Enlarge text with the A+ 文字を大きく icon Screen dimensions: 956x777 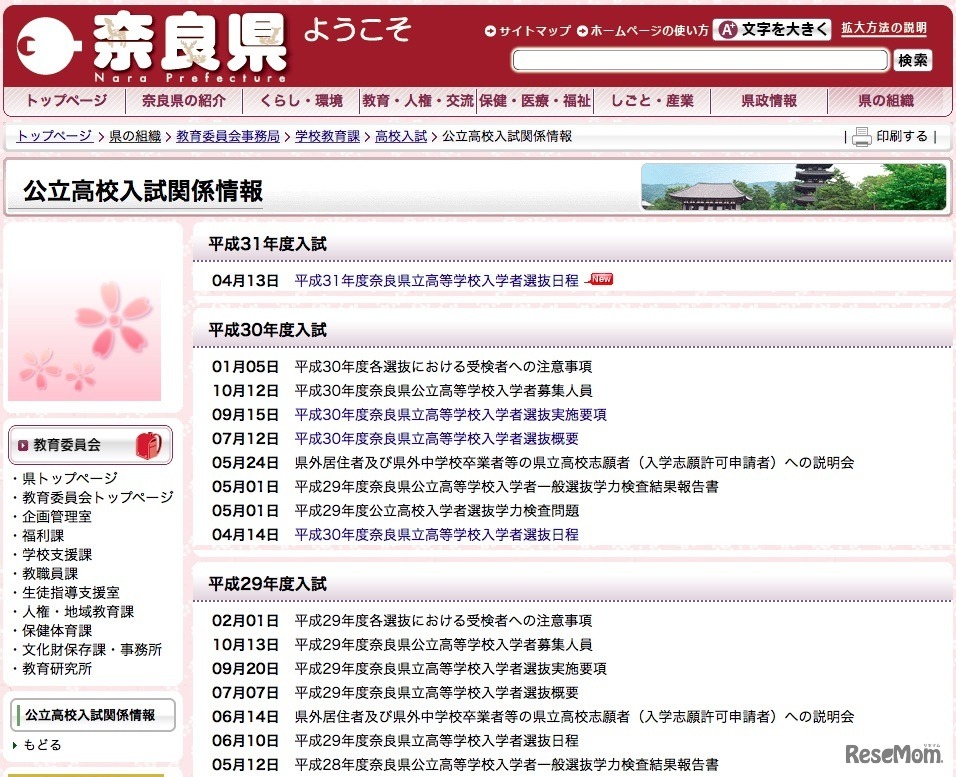tap(727, 30)
